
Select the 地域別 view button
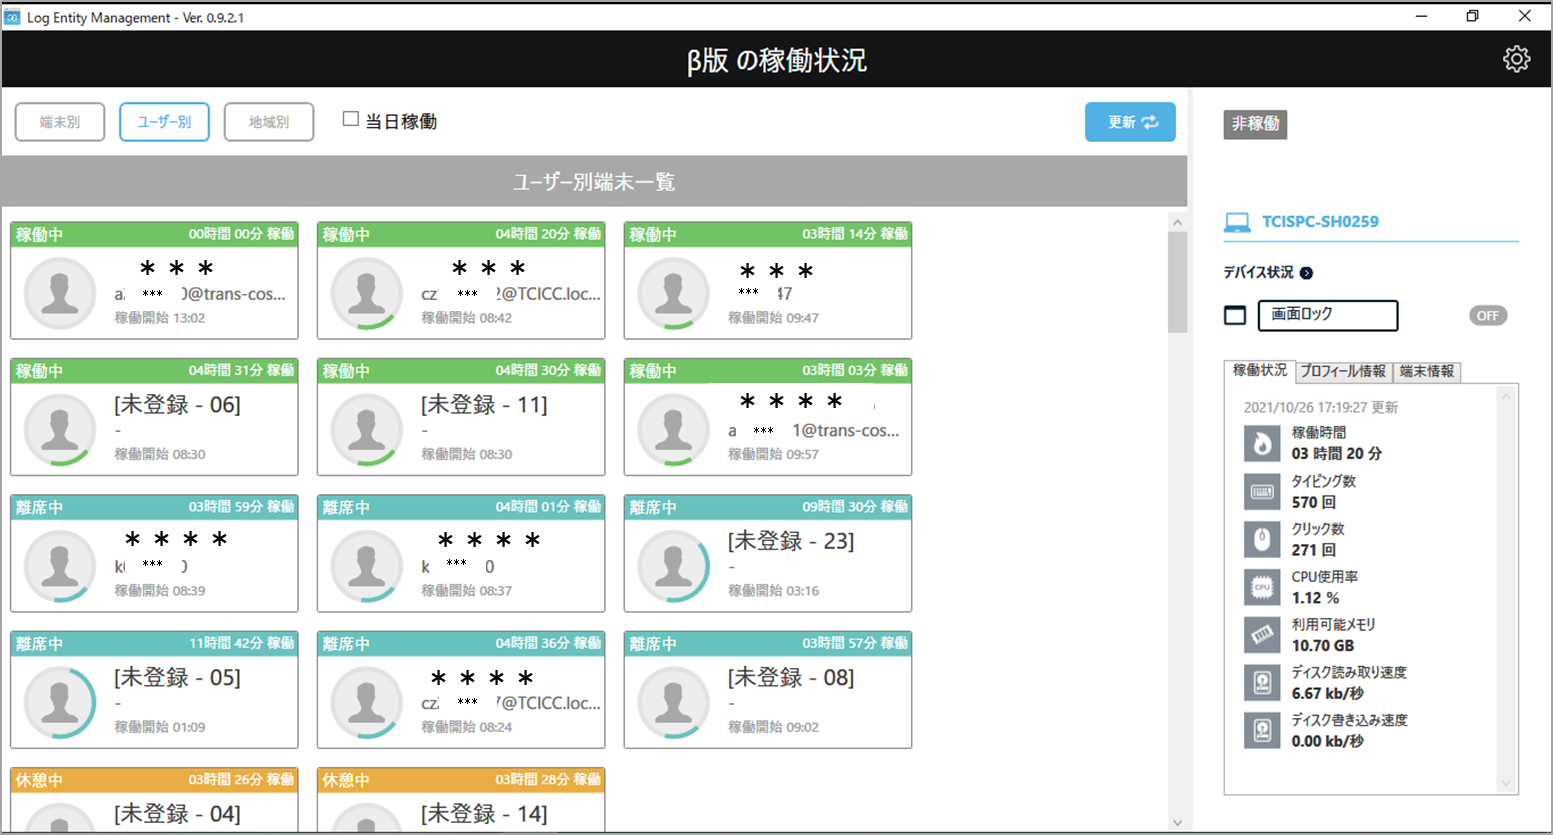pos(269,122)
